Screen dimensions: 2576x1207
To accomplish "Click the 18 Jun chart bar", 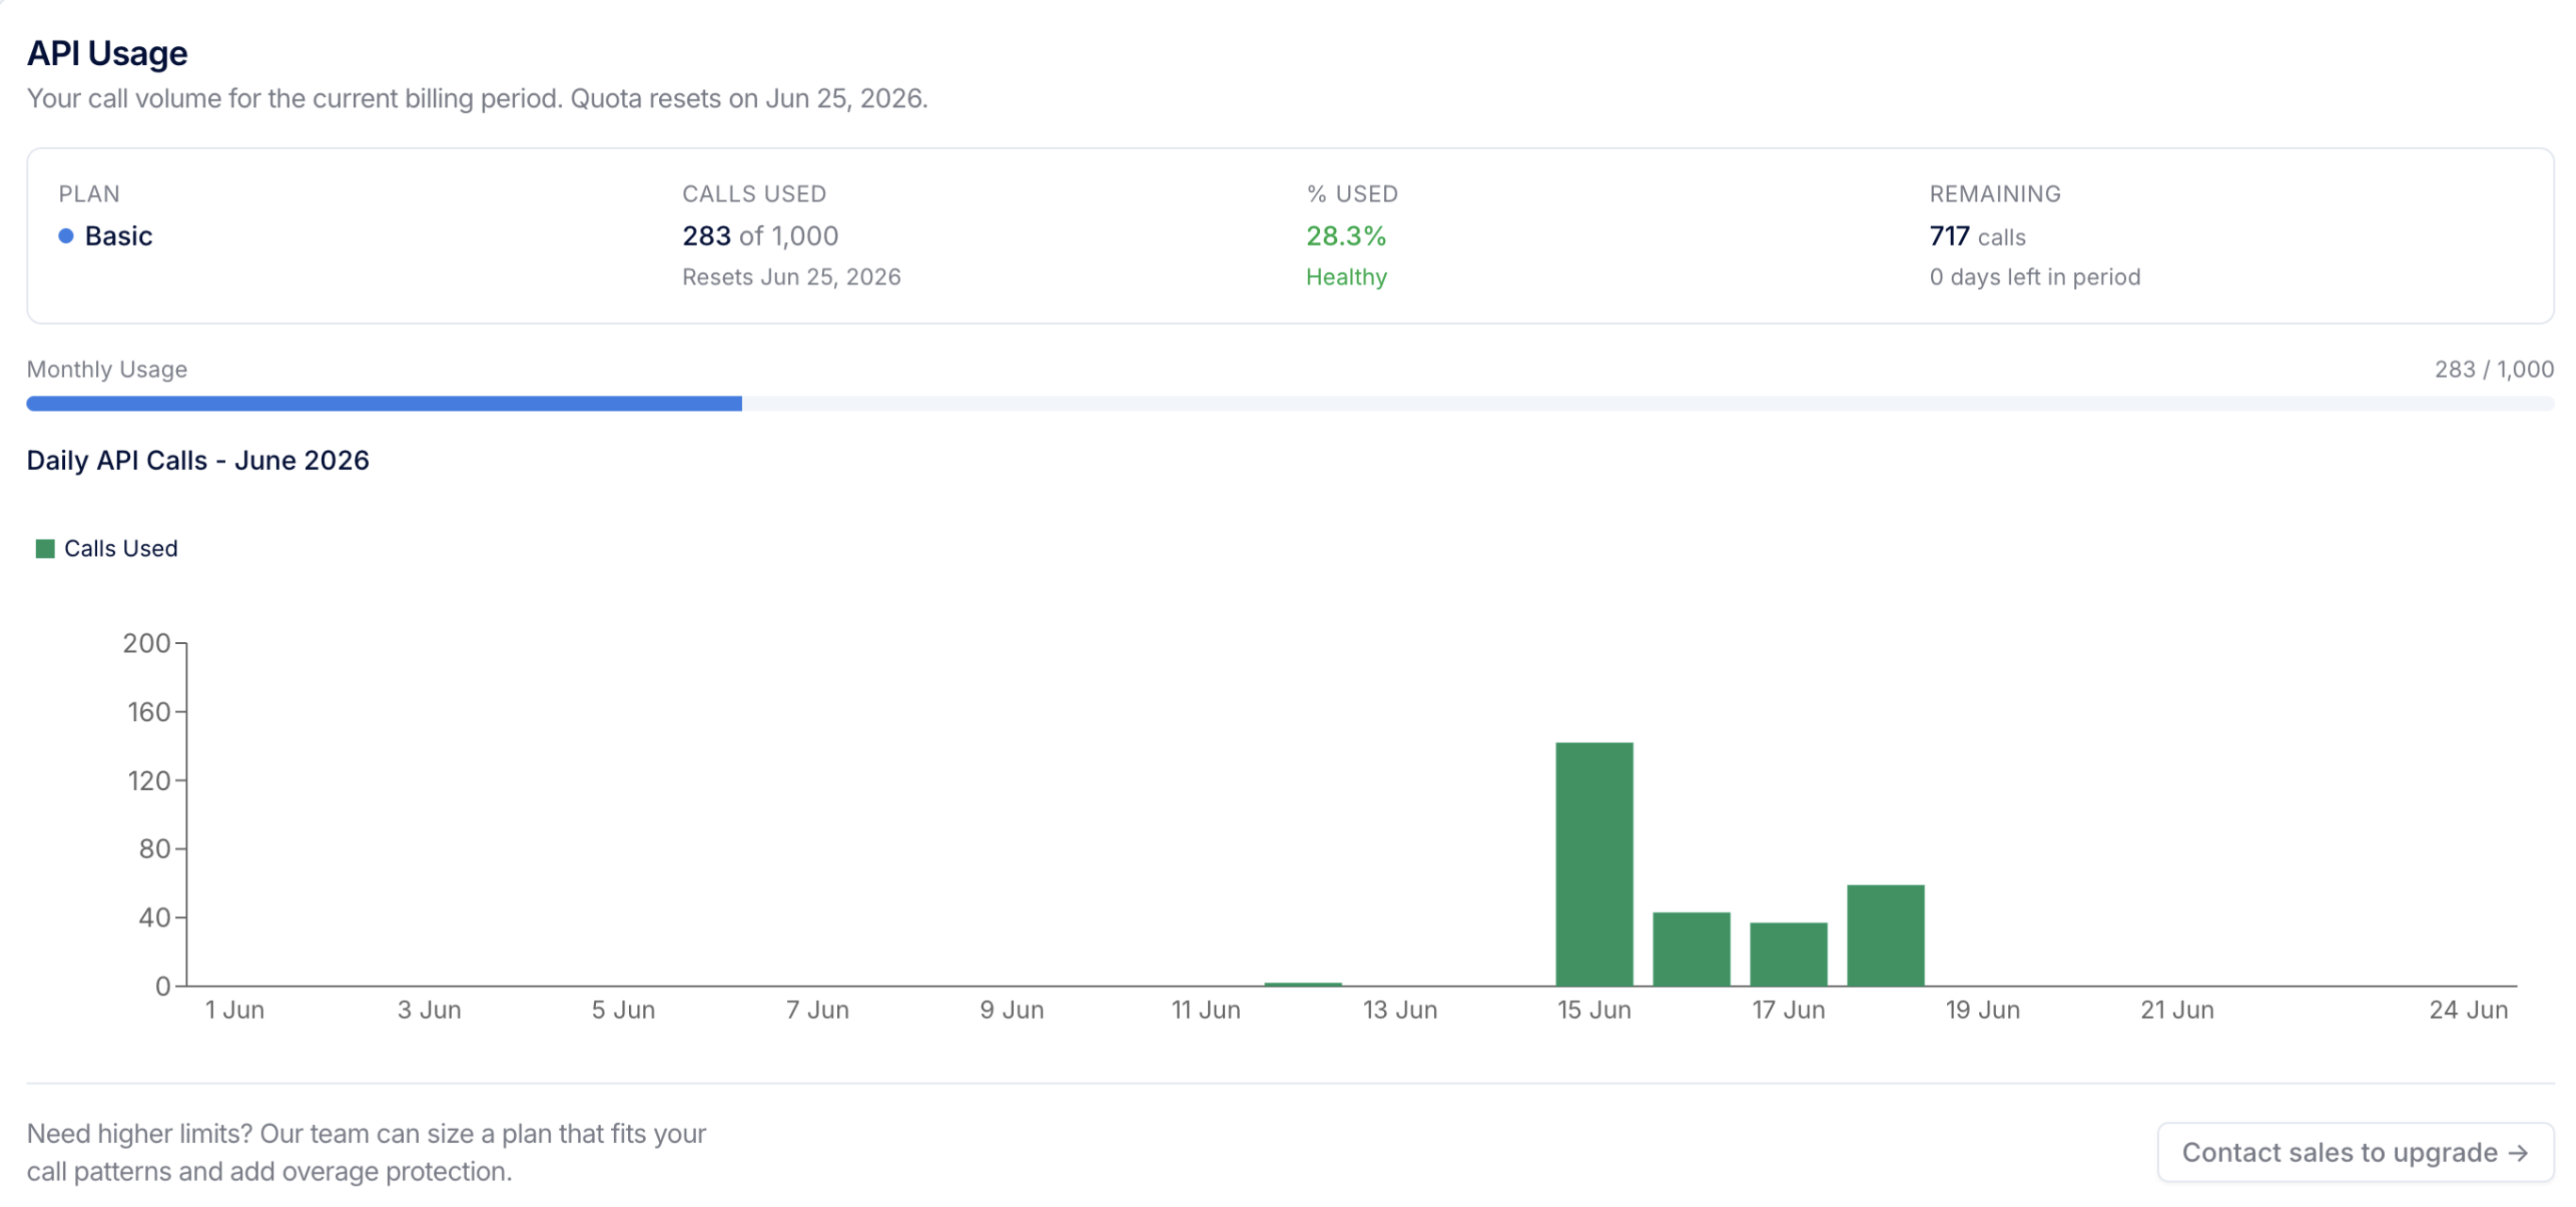I will 1885,935.
